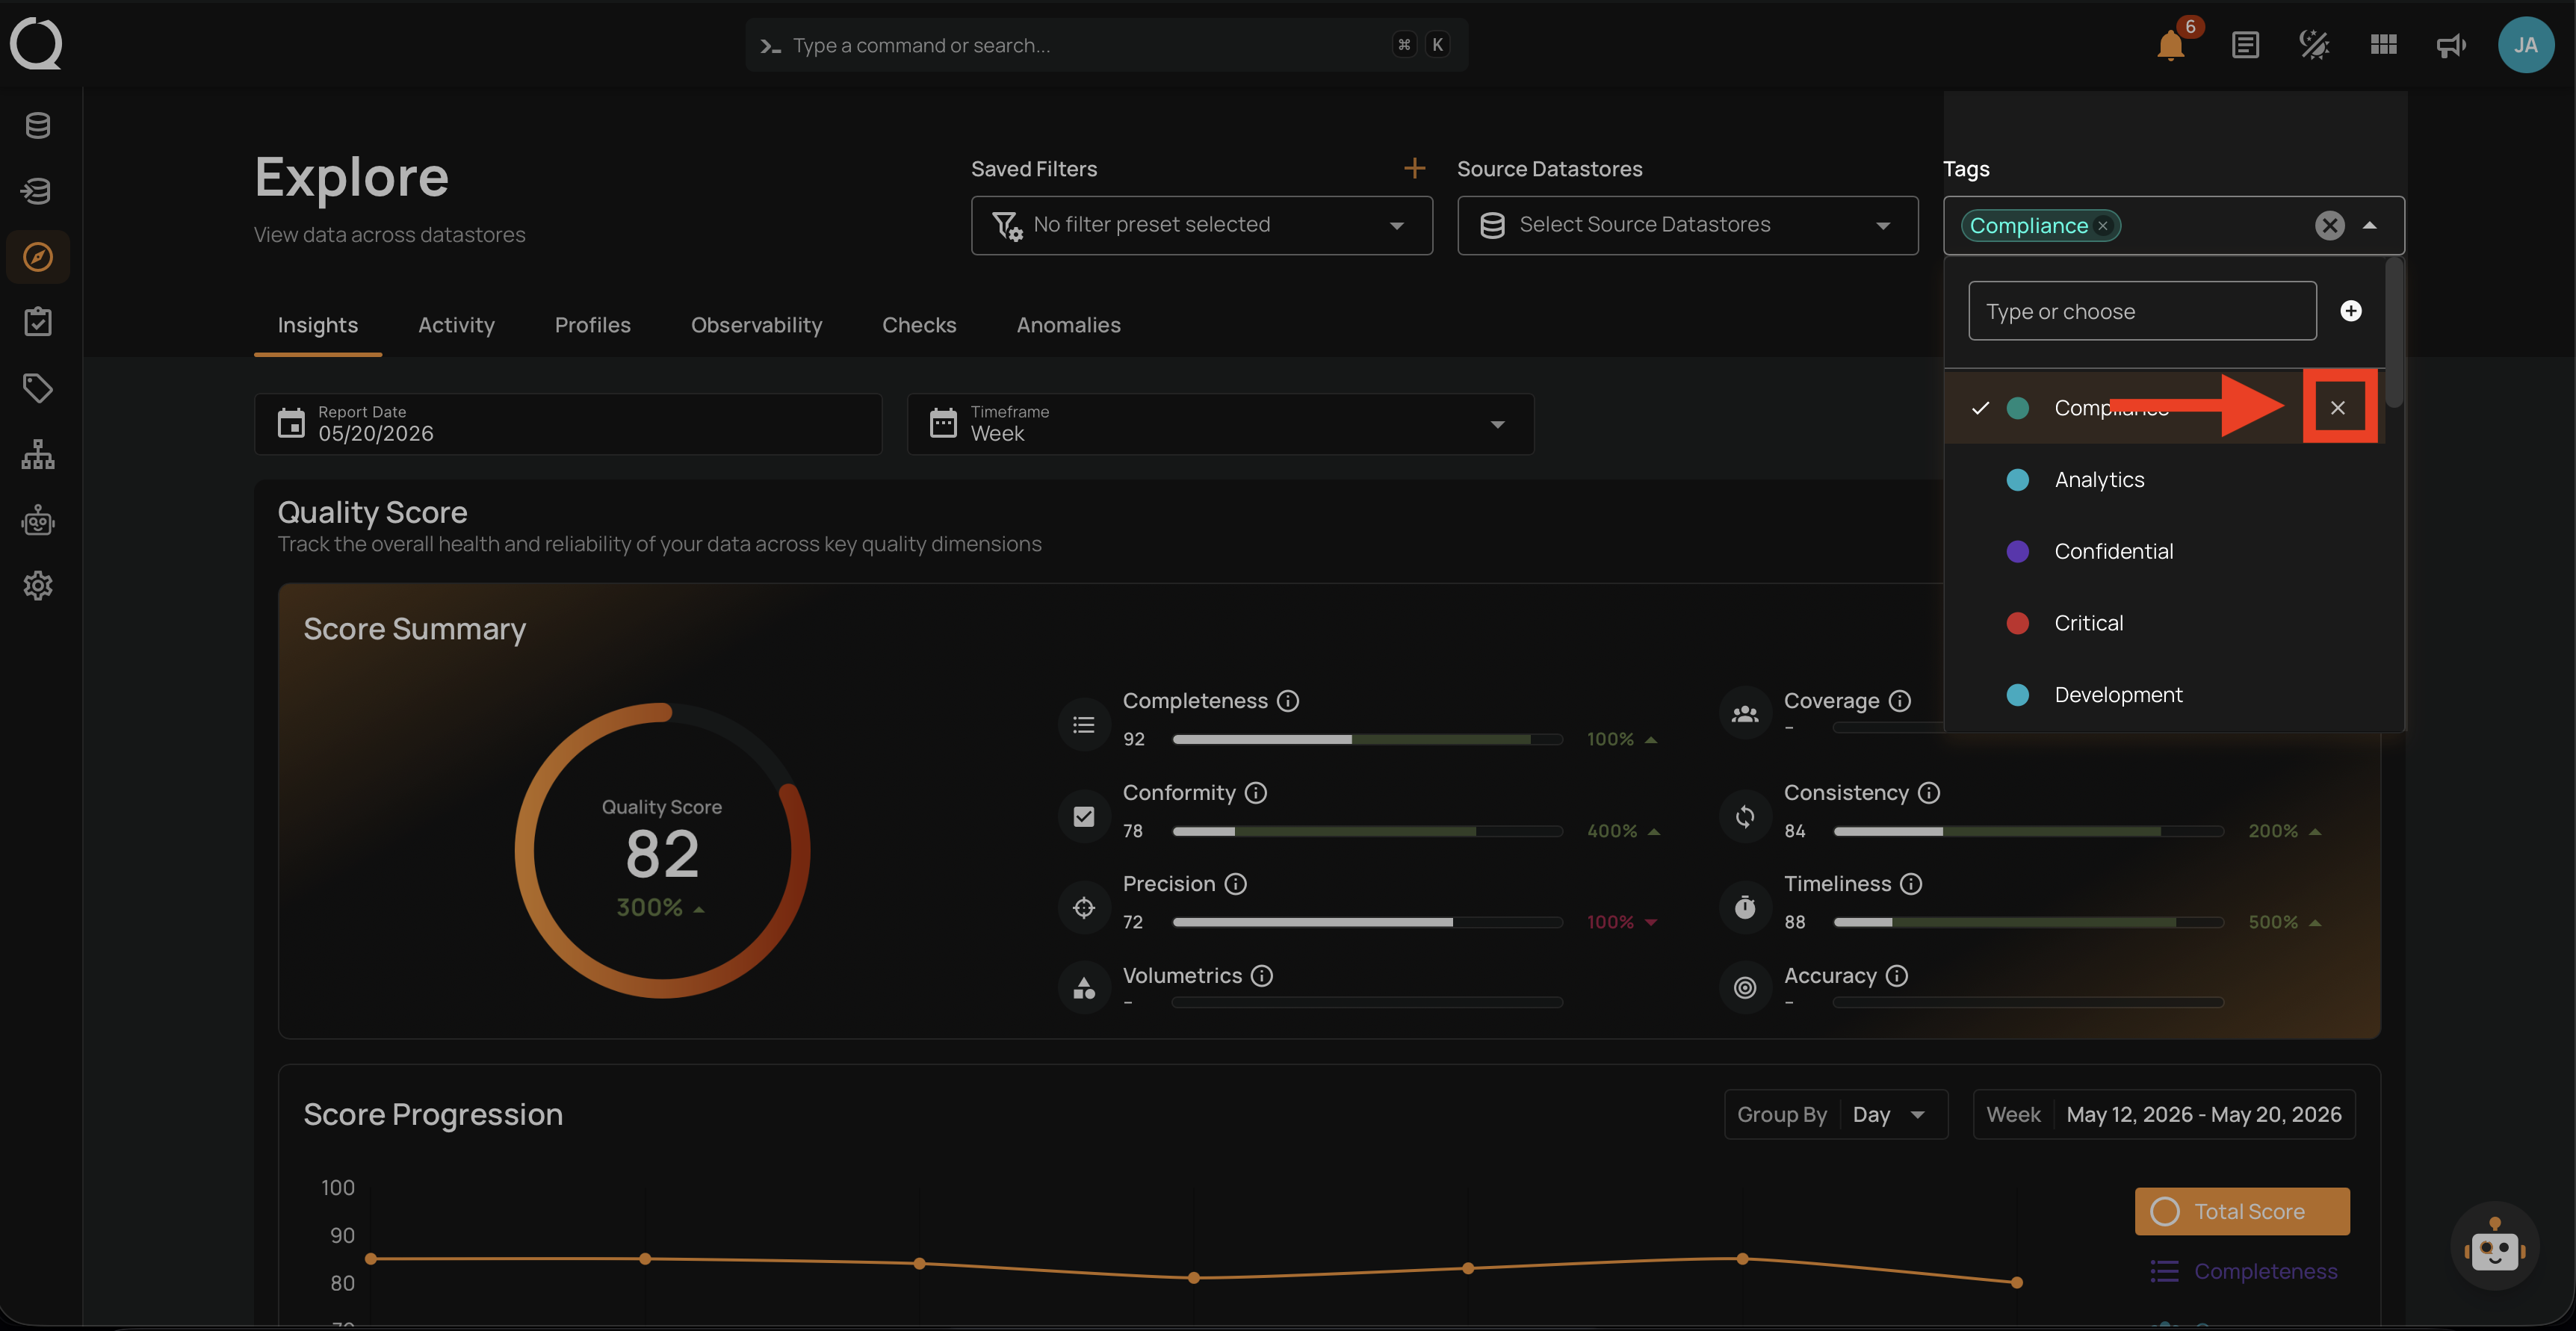Click the Type or choose tag input field

pyautogui.click(x=2142, y=311)
